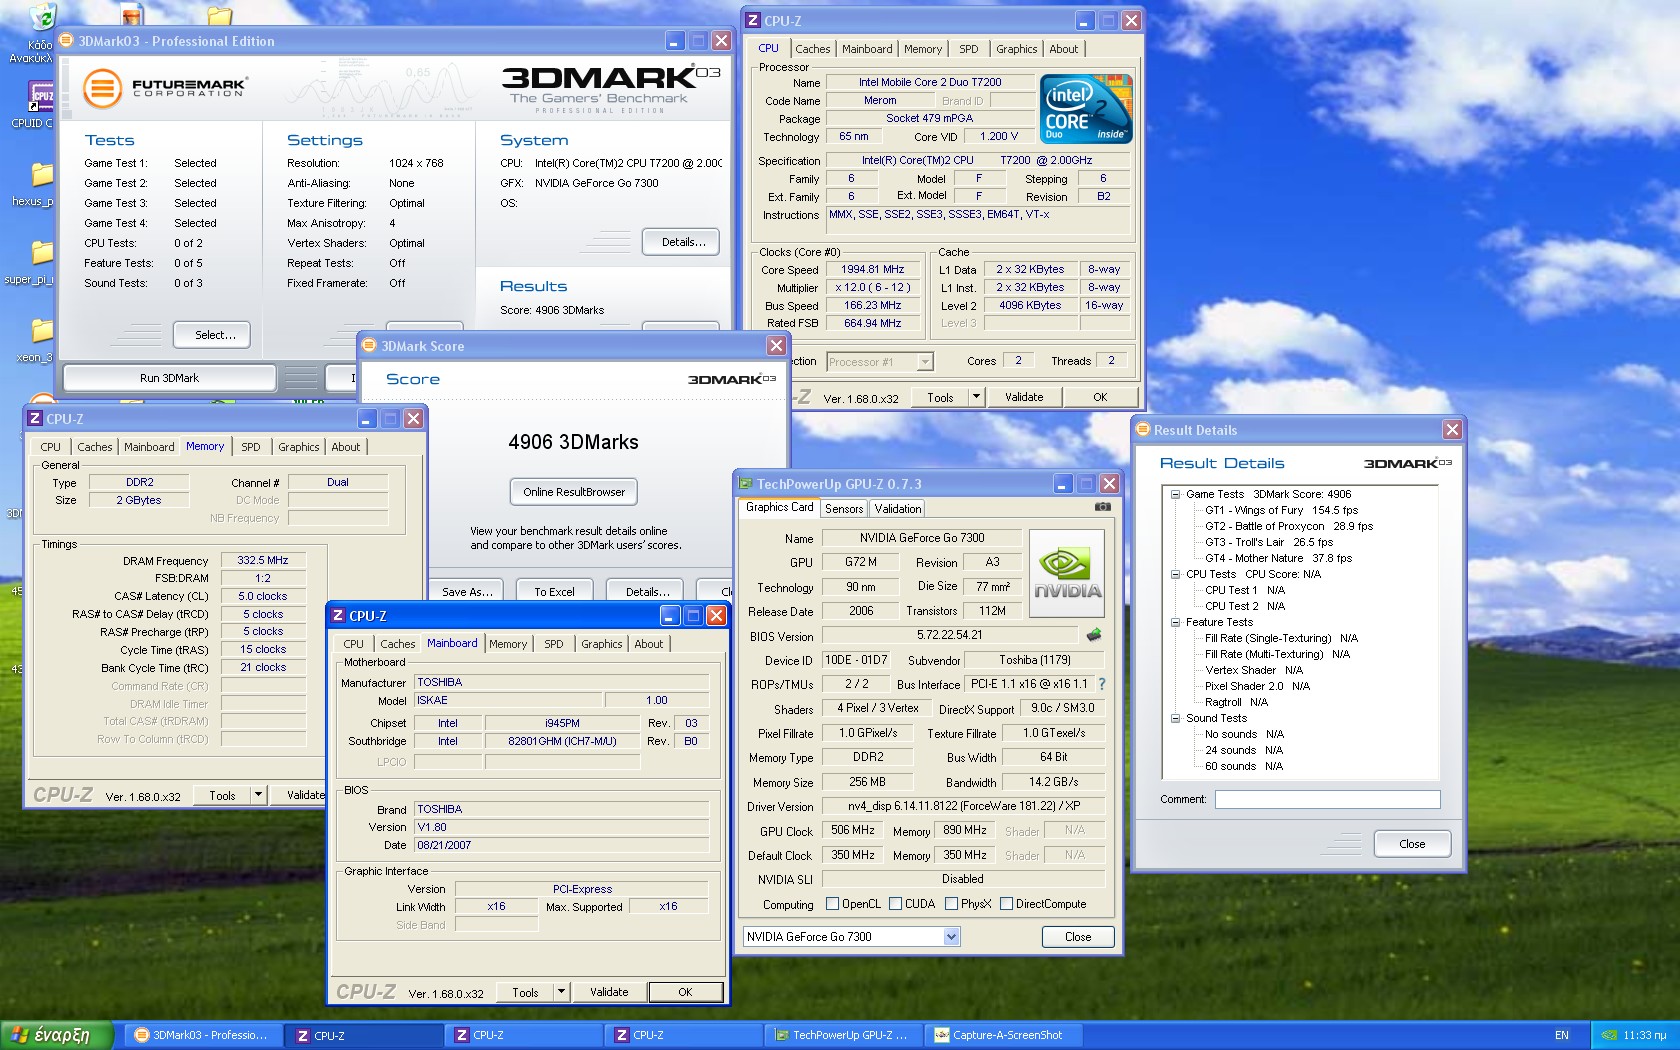Open the Graphics tab in the CPU-Z Mainboard window

click(x=601, y=644)
